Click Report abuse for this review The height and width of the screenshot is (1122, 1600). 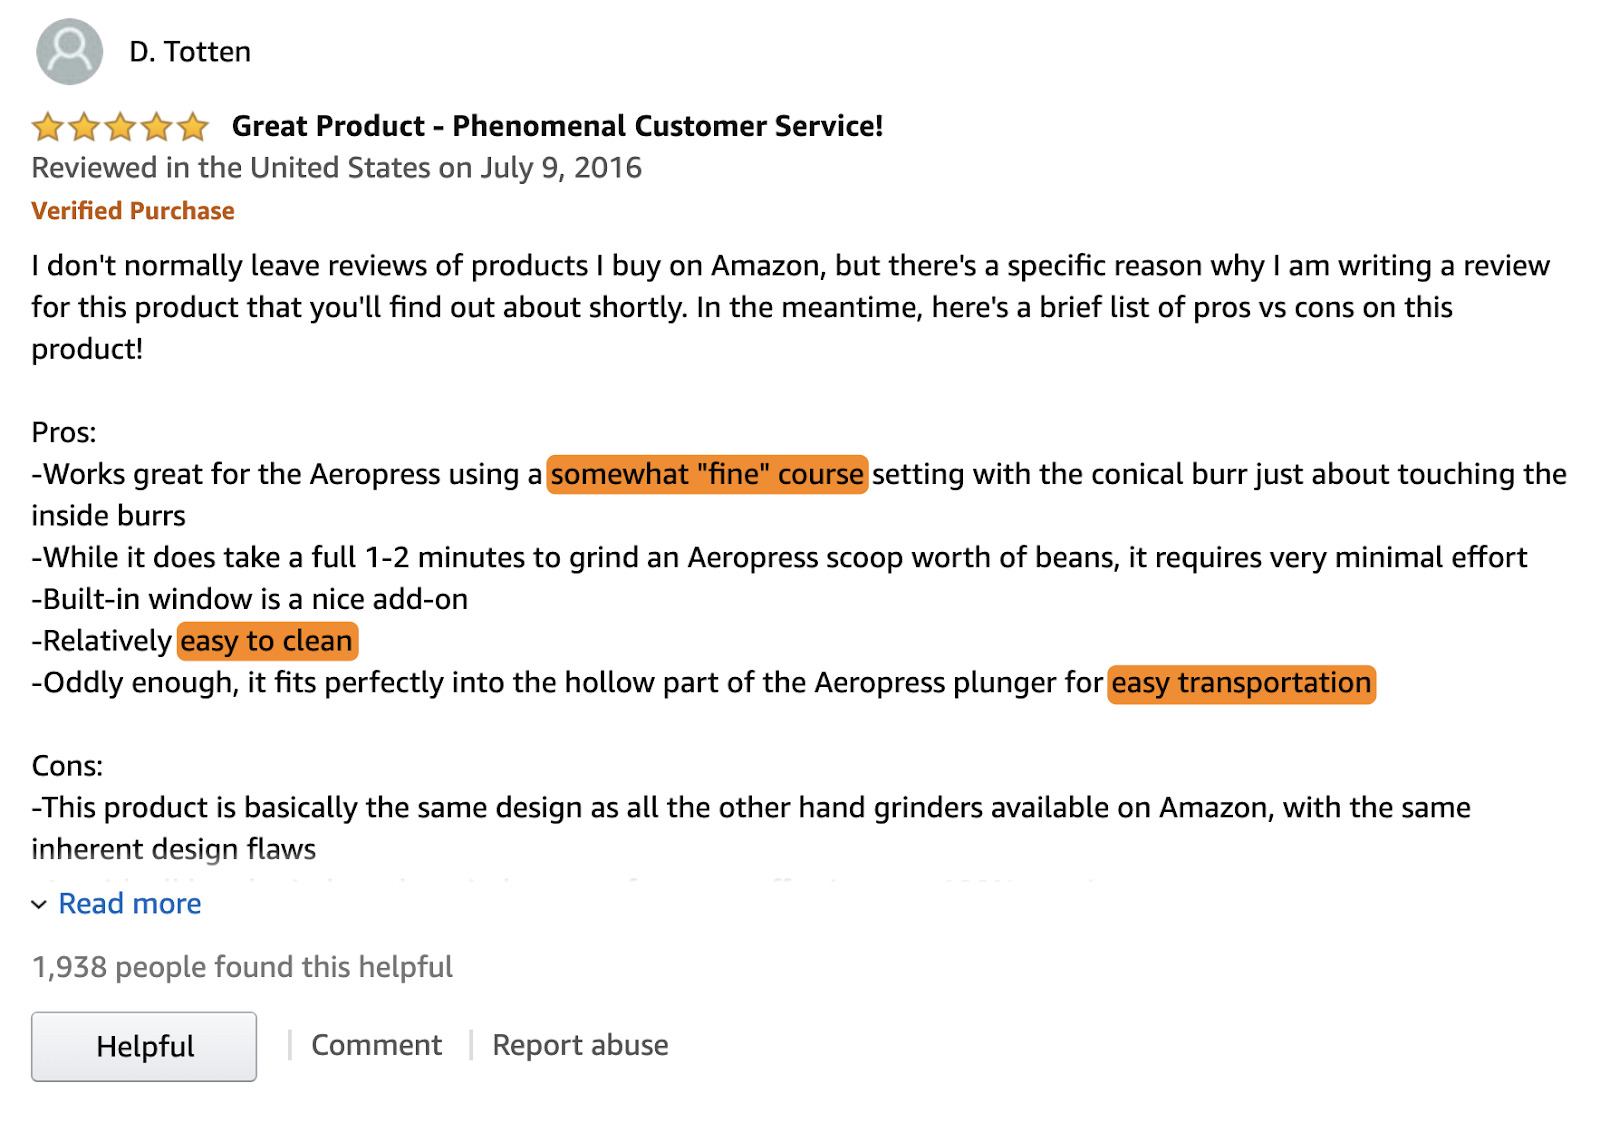579,1044
